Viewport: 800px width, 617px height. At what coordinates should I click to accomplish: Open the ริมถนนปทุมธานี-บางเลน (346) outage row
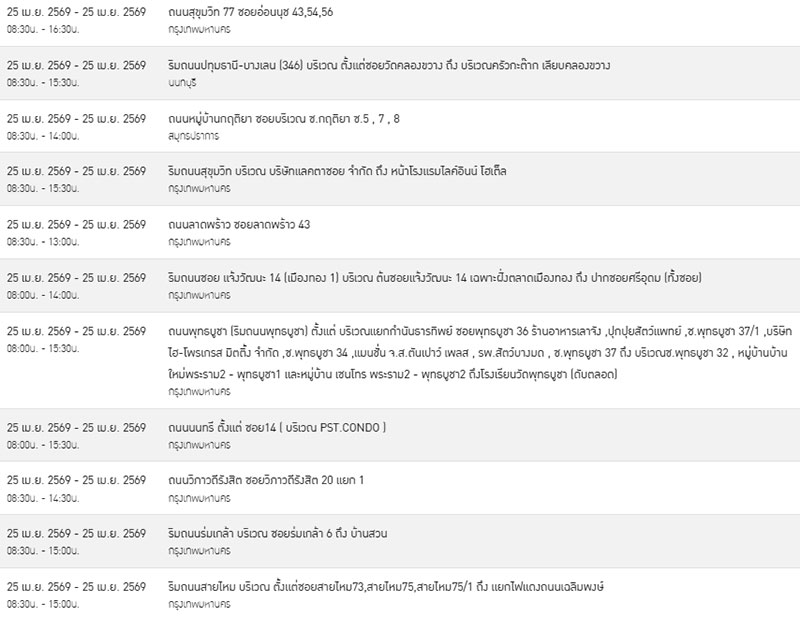[x=390, y=65]
